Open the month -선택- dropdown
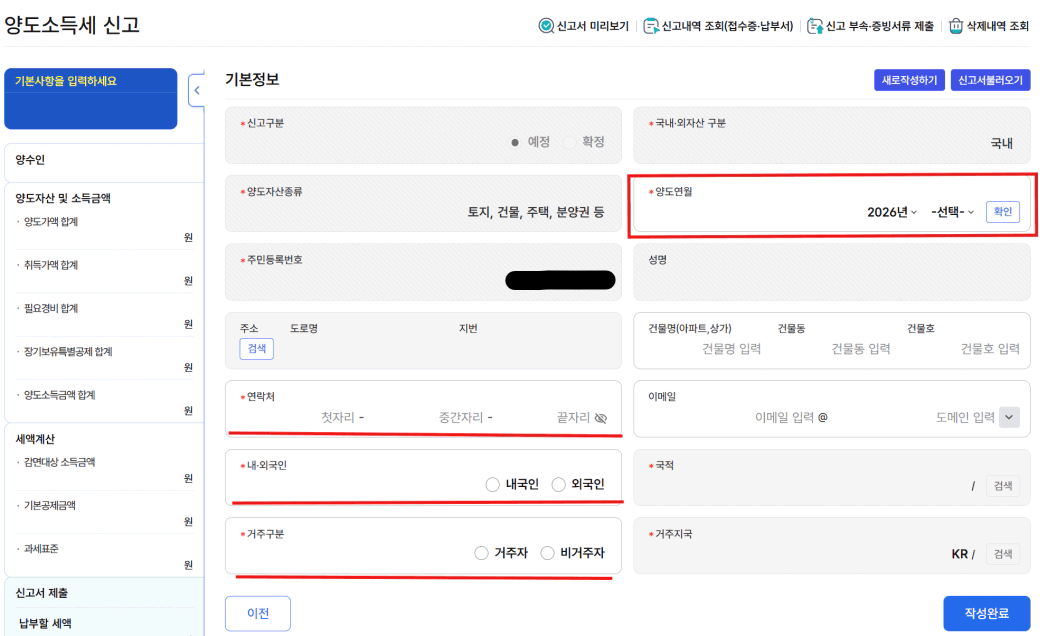The height and width of the screenshot is (636, 1047). 952,212
